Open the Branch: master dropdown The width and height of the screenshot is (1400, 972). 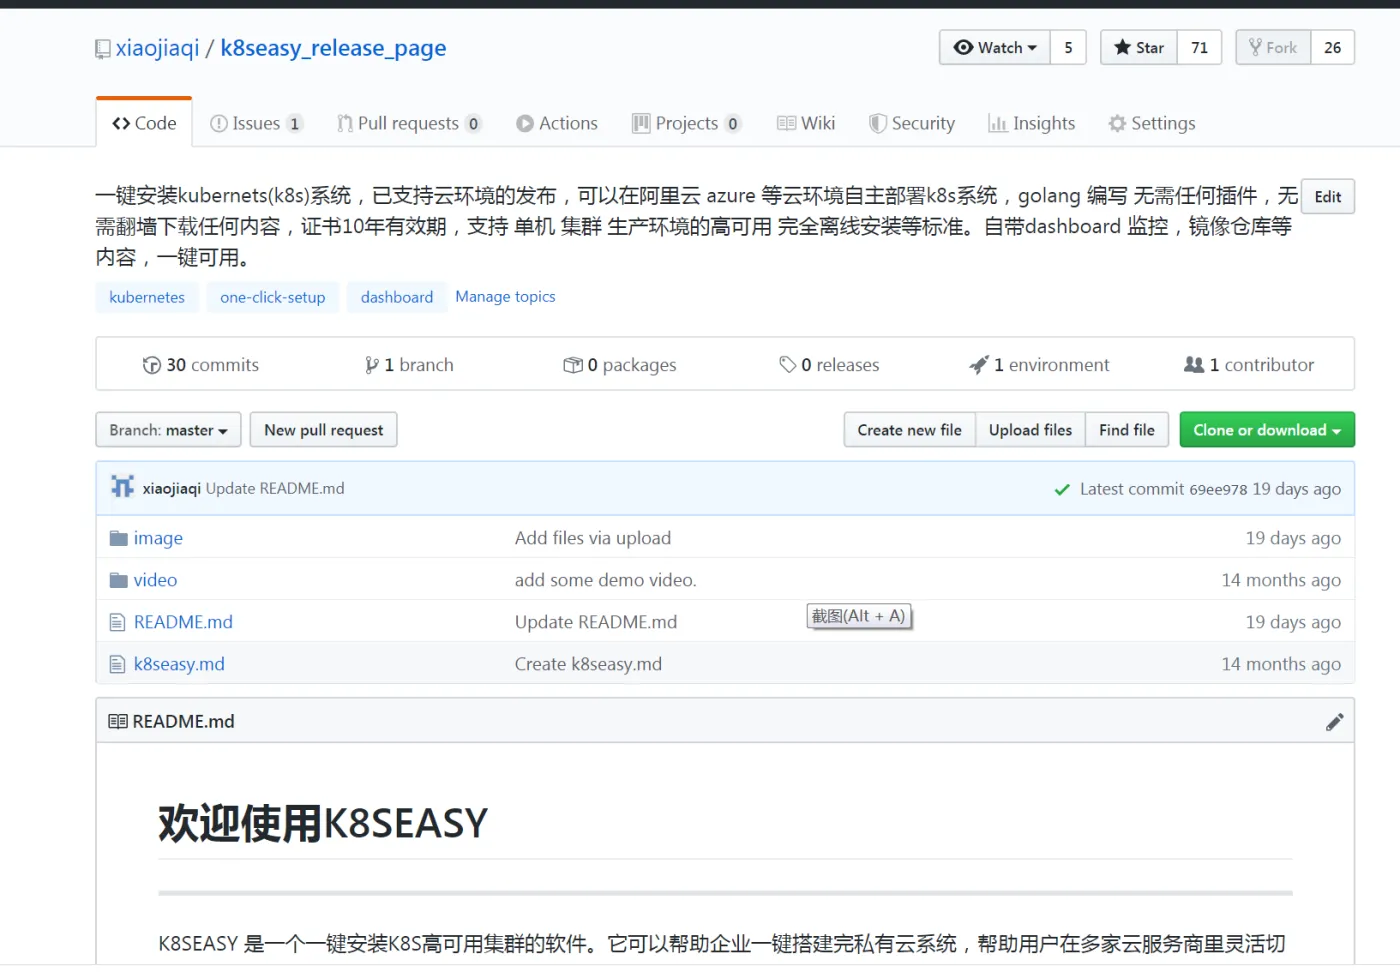coord(168,430)
